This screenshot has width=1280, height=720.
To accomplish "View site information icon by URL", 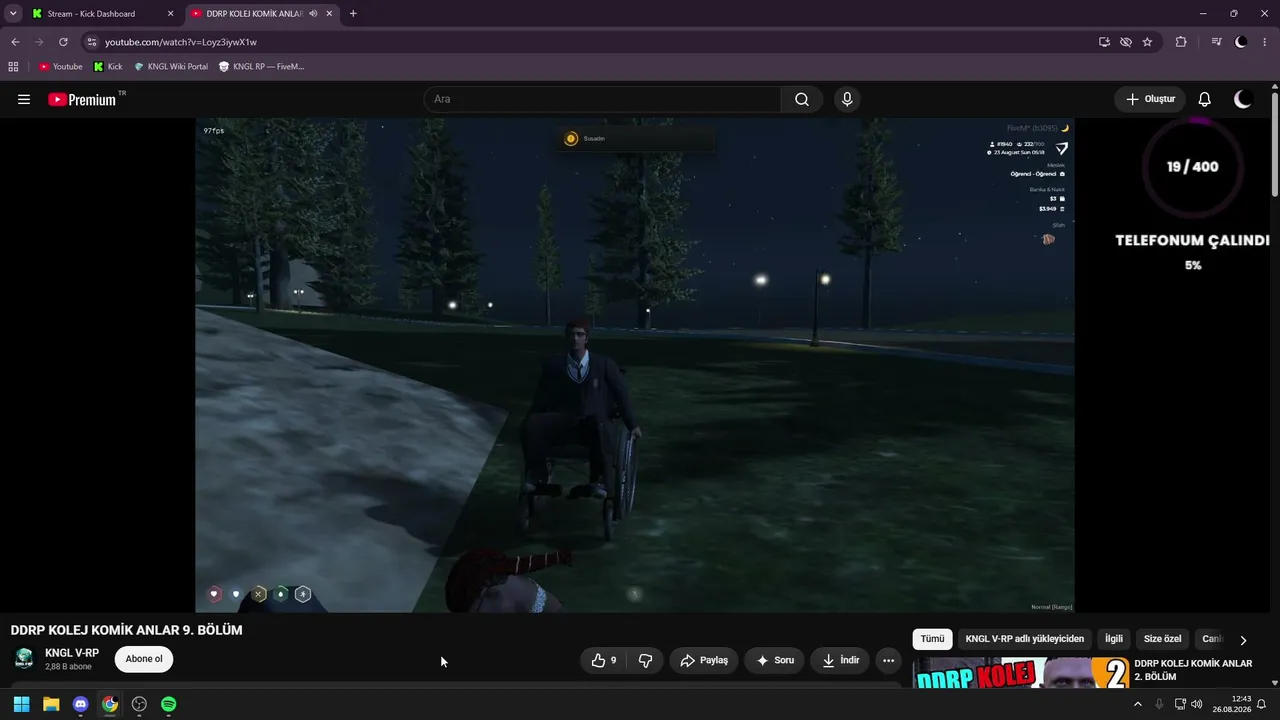I will [92, 42].
